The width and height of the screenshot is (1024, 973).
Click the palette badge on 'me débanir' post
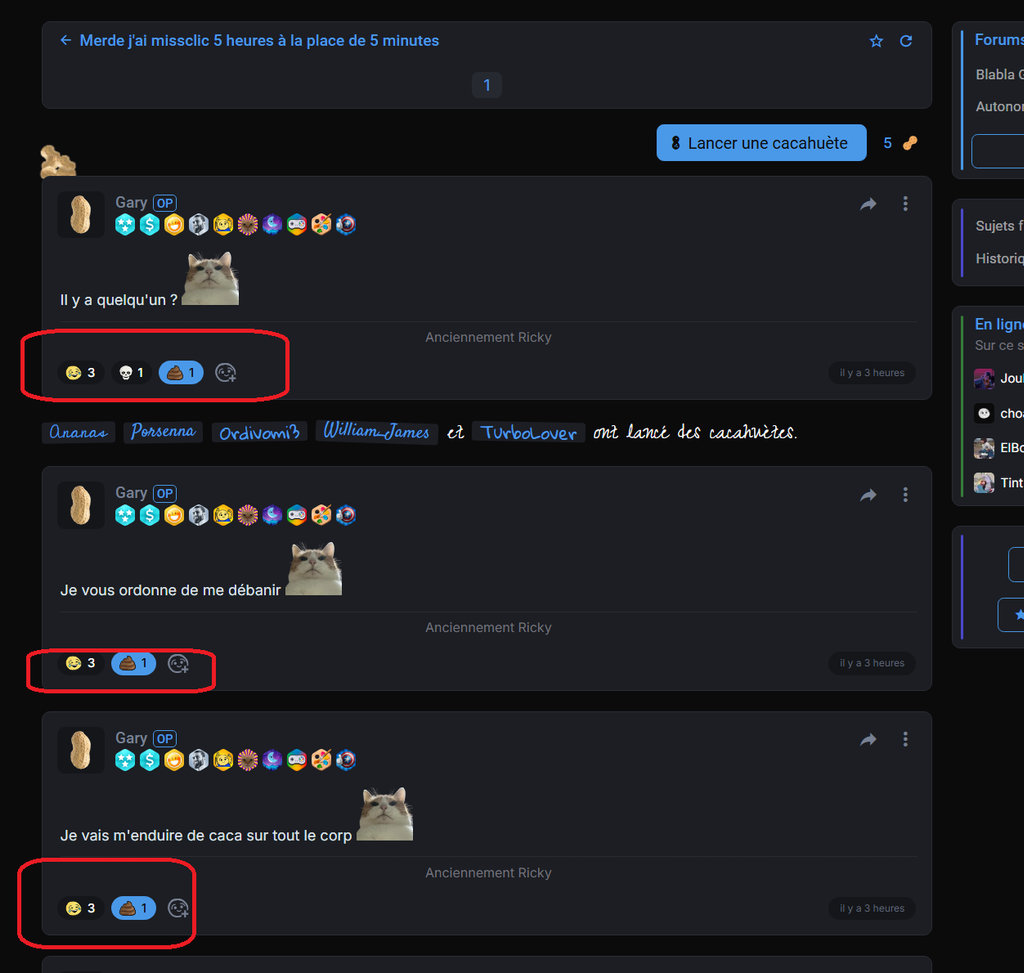tap(321, 515)
